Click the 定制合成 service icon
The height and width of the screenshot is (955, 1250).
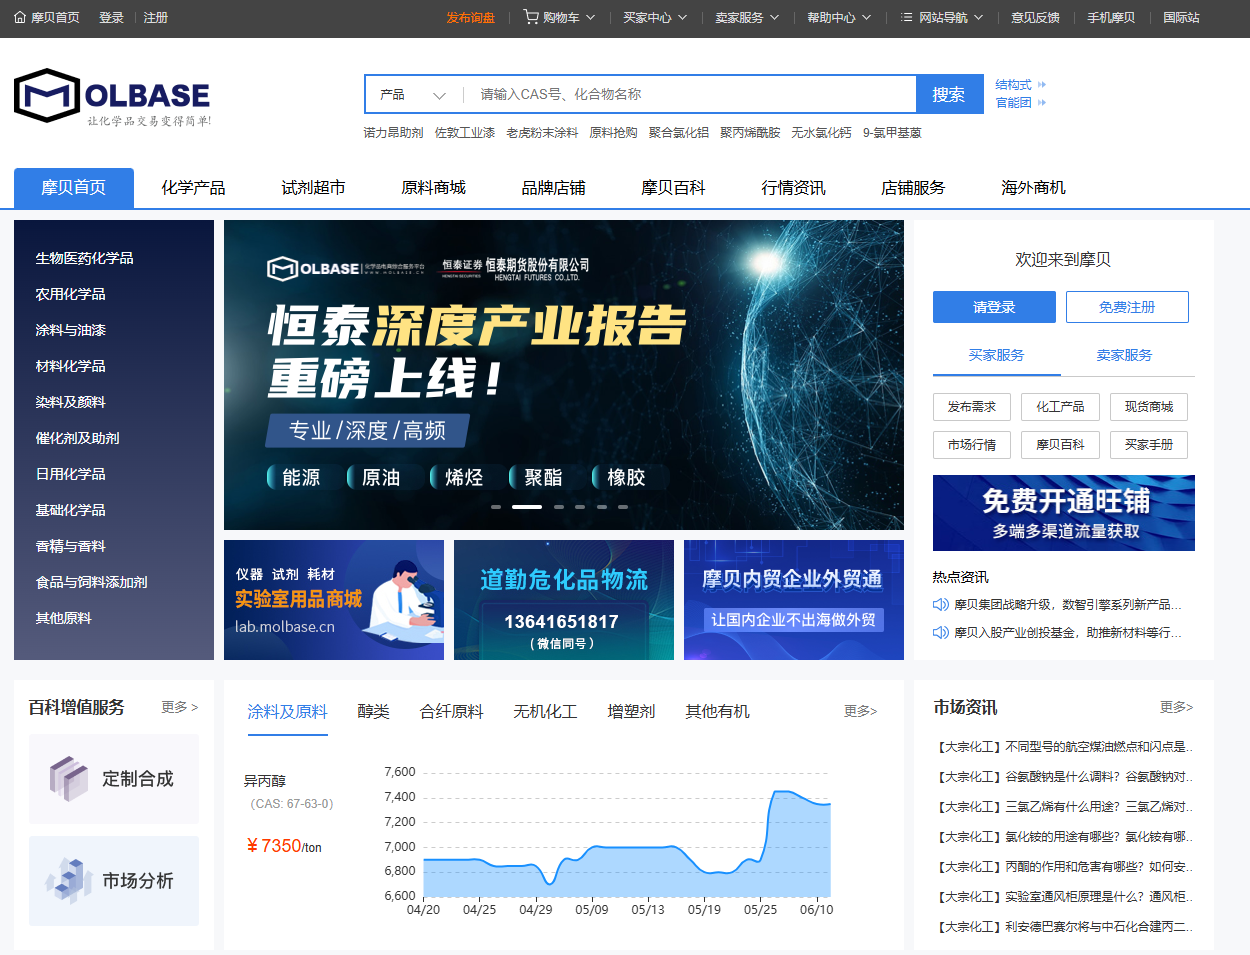69,778
